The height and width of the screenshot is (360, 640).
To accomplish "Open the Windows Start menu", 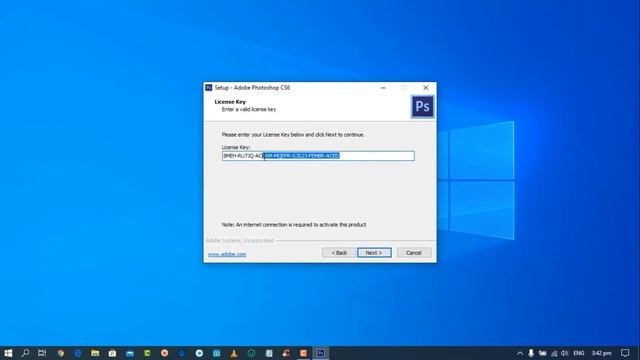I will pos(8,353).
